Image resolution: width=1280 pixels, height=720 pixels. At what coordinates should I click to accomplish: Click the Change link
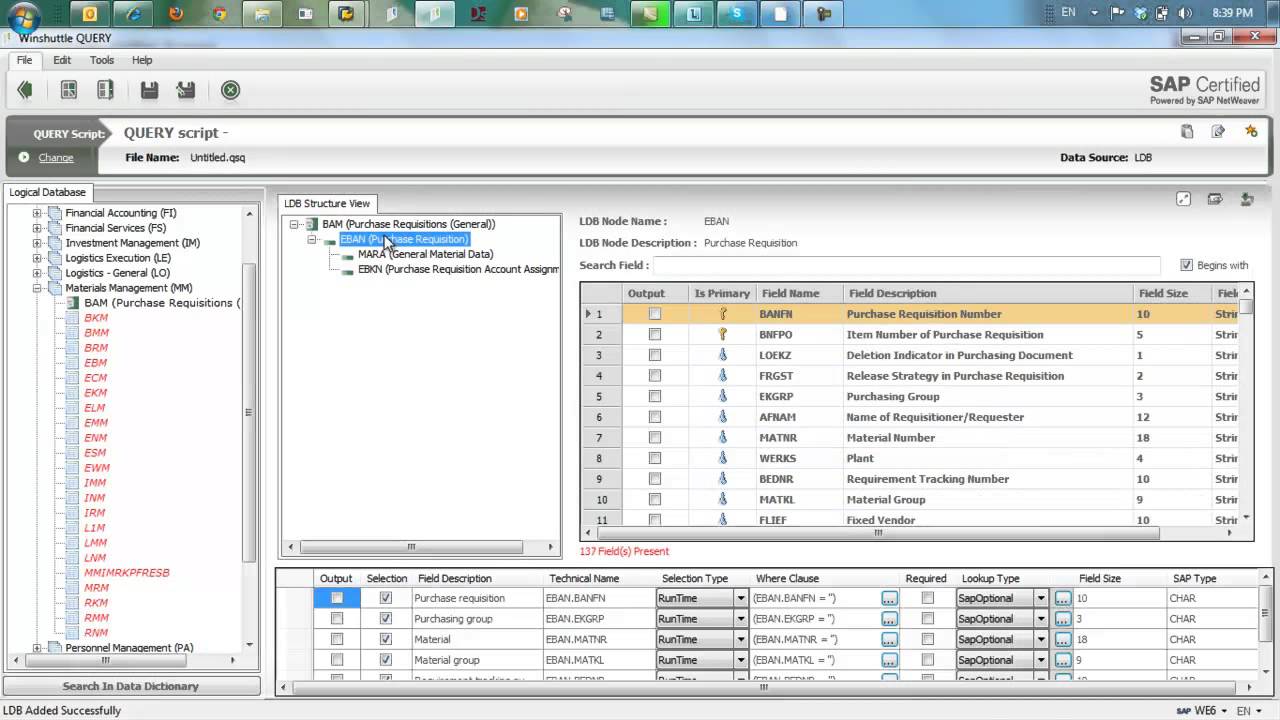[56, 158]
